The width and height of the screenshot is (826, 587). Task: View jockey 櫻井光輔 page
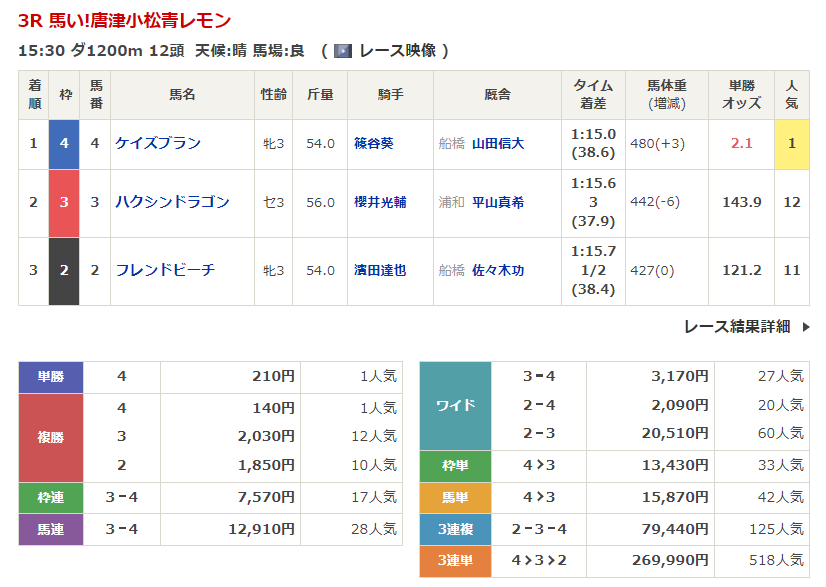[380, 202]
